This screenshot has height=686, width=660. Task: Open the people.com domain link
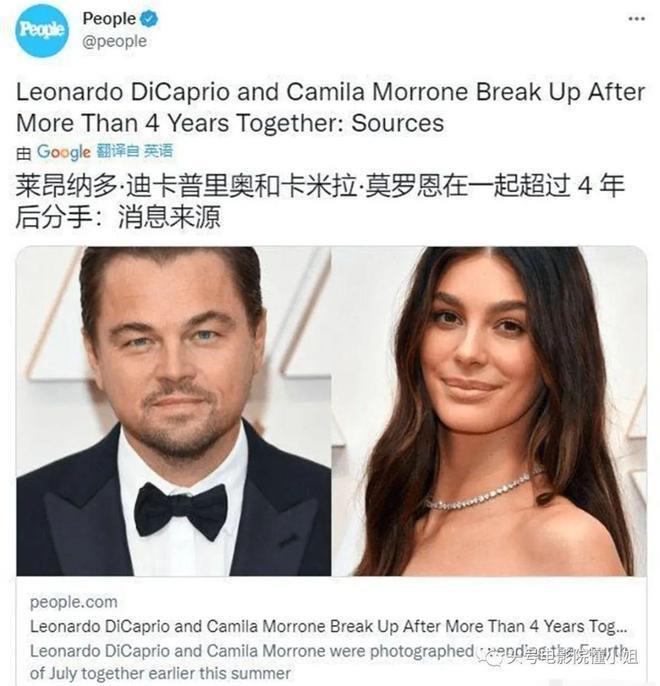[73, 602]
